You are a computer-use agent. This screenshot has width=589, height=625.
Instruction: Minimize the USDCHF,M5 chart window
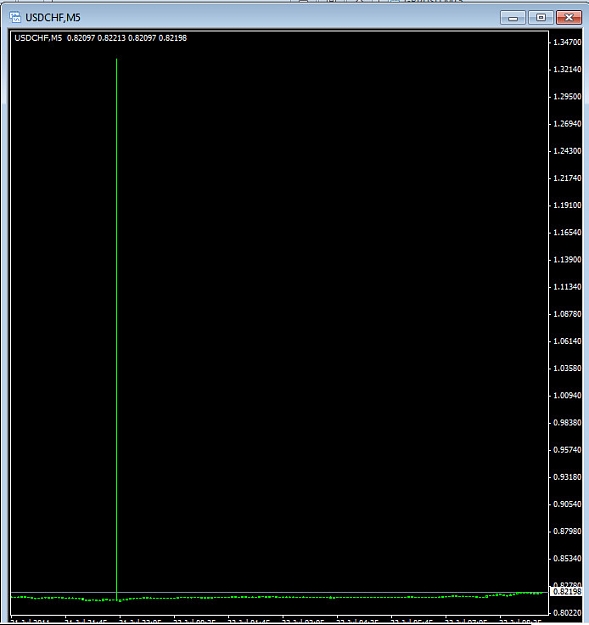[513, 18]
